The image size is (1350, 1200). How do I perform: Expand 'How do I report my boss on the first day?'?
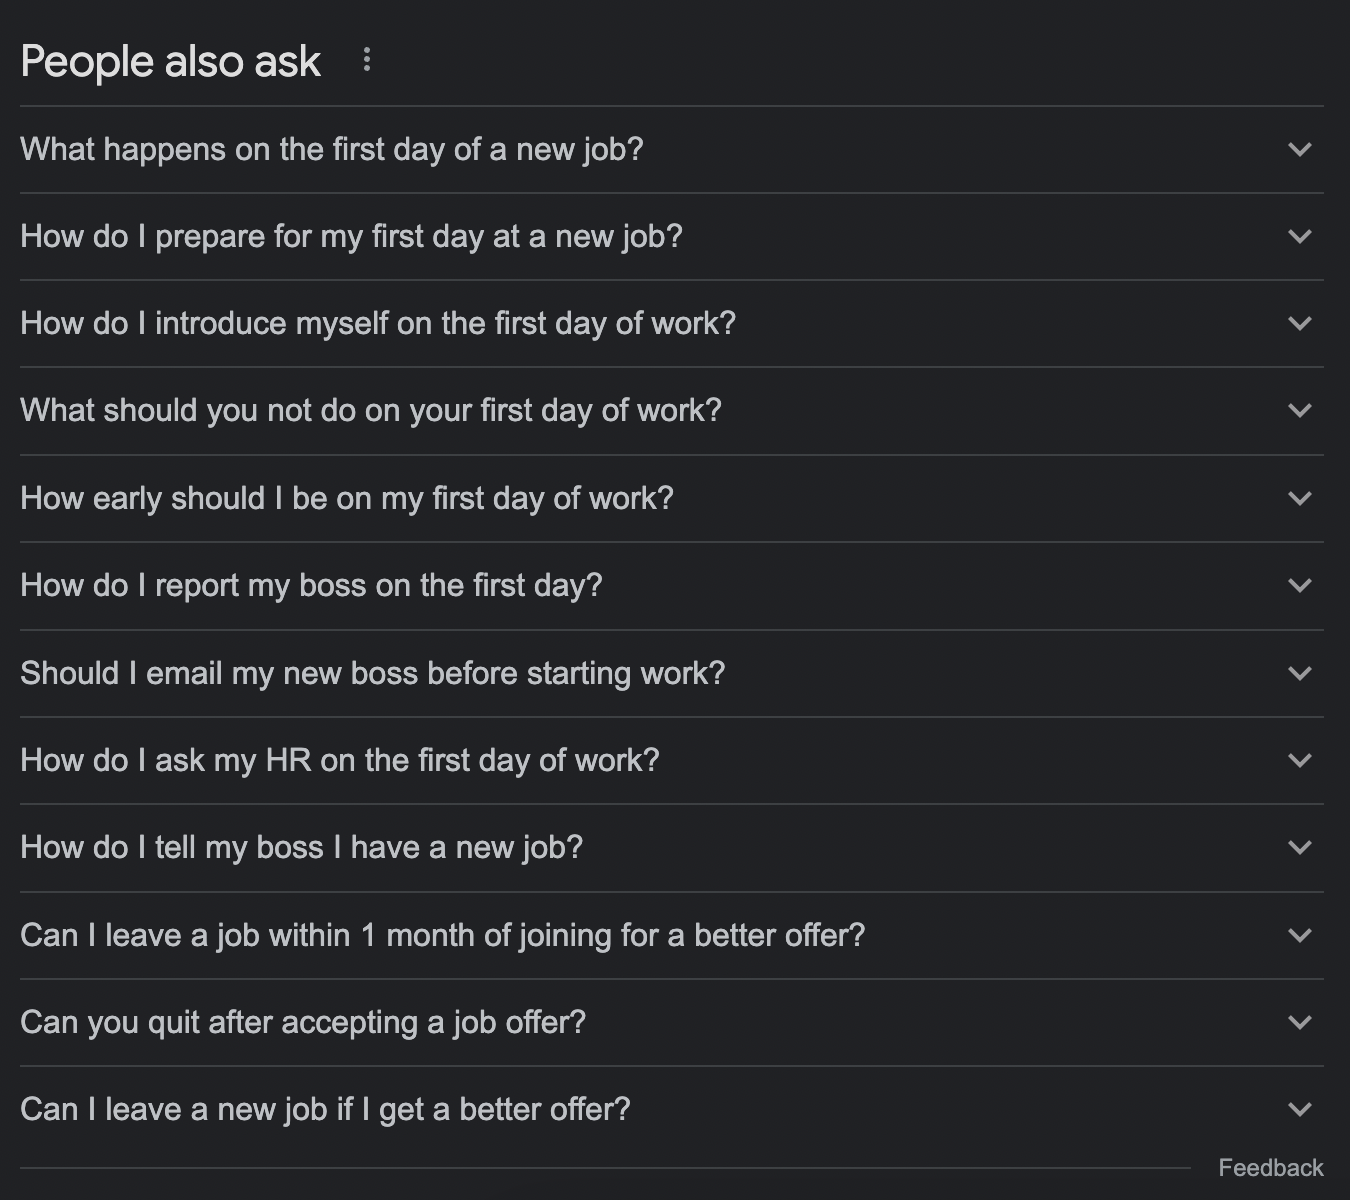coord(1299,585)
